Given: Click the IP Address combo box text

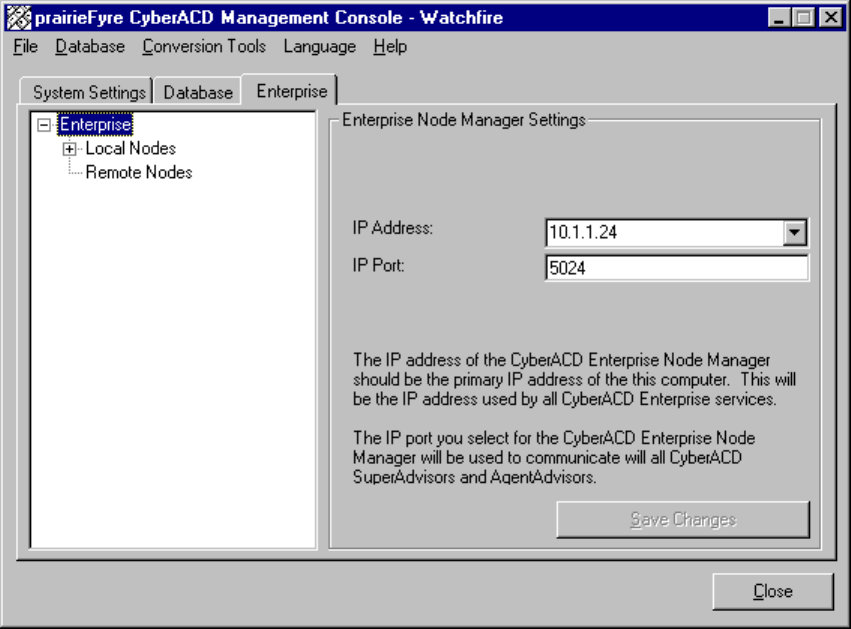Looking at the screenshot, I should [x=662, y=233].
